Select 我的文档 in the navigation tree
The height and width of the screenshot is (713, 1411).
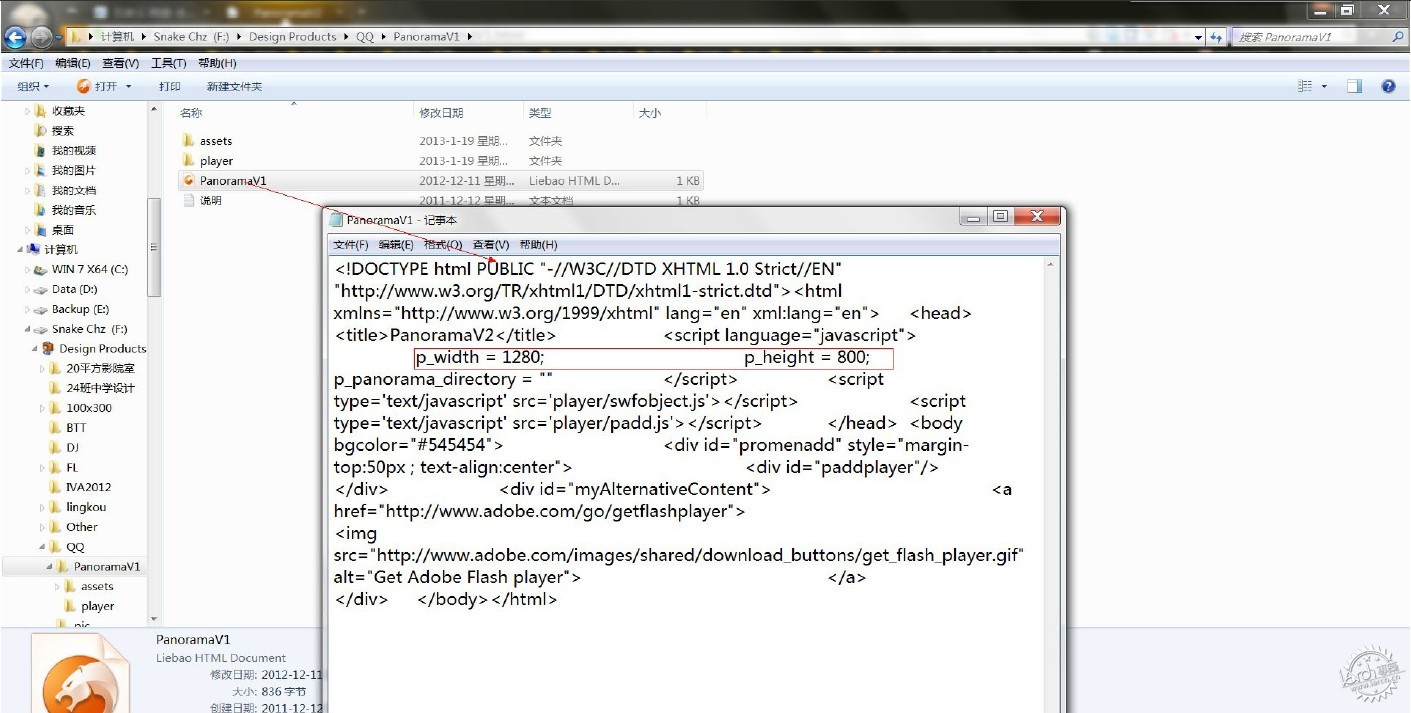pos(73,191)
